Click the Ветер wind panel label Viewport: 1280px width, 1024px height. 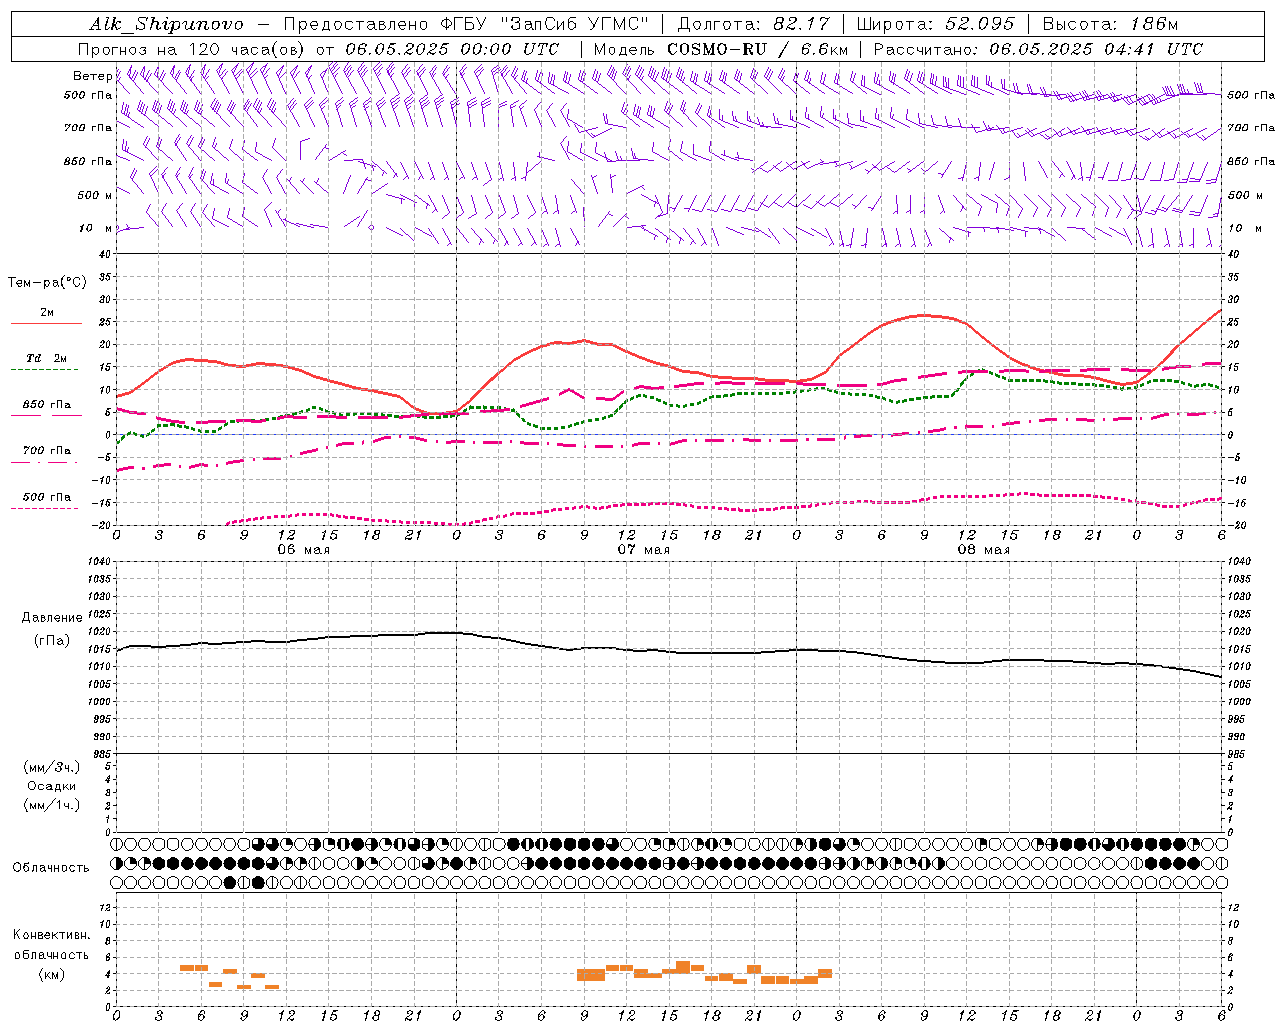point(92,76)
